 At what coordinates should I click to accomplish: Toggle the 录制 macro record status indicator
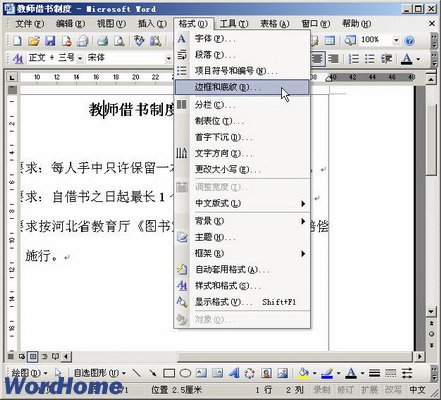[322, 390]
